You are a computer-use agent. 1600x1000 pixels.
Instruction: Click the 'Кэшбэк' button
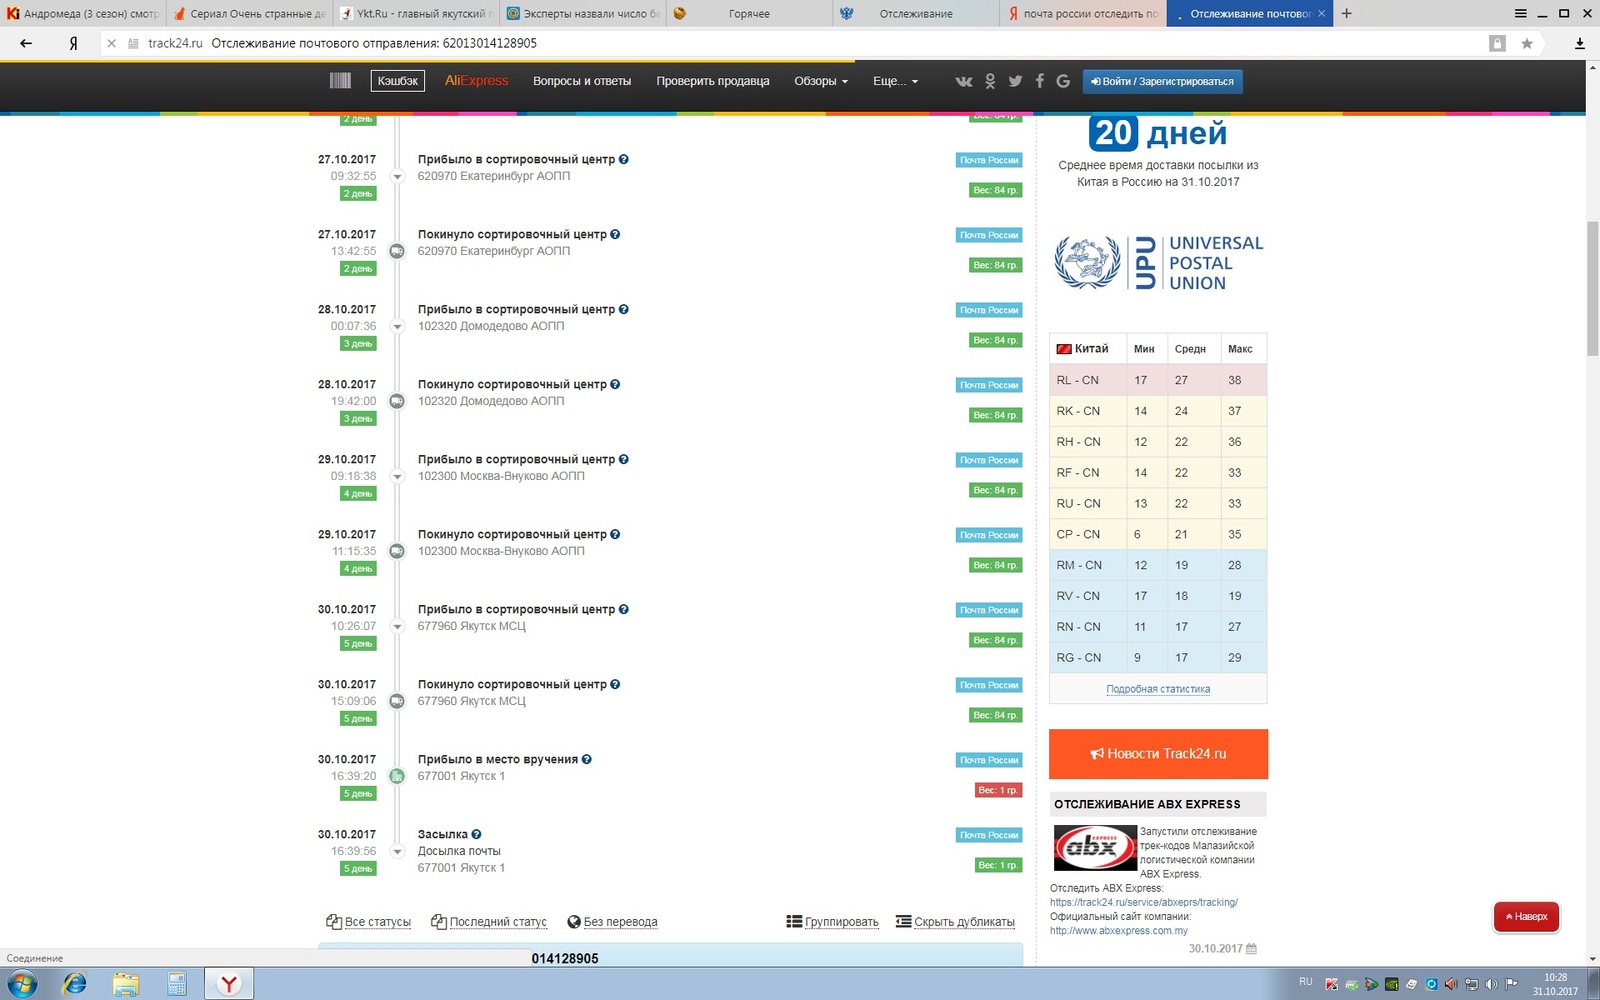pos(397,81)
